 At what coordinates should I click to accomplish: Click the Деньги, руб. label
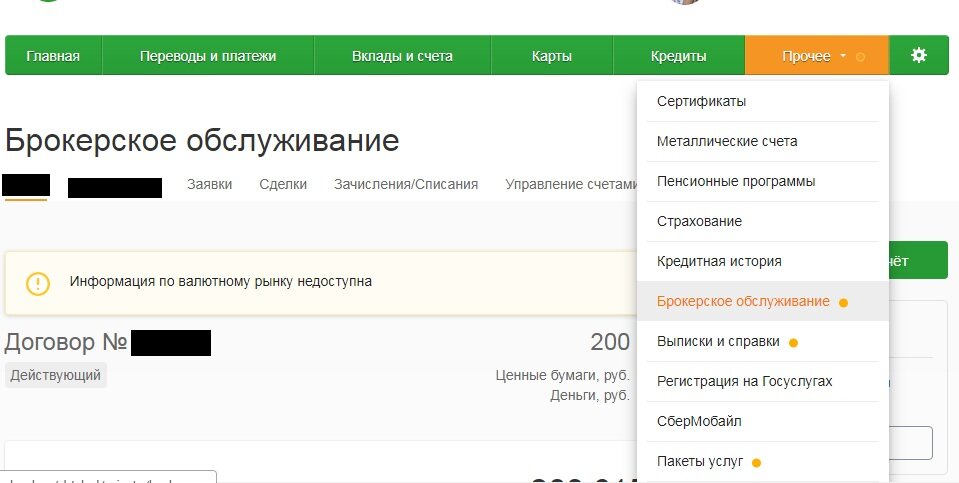point(590,396)
